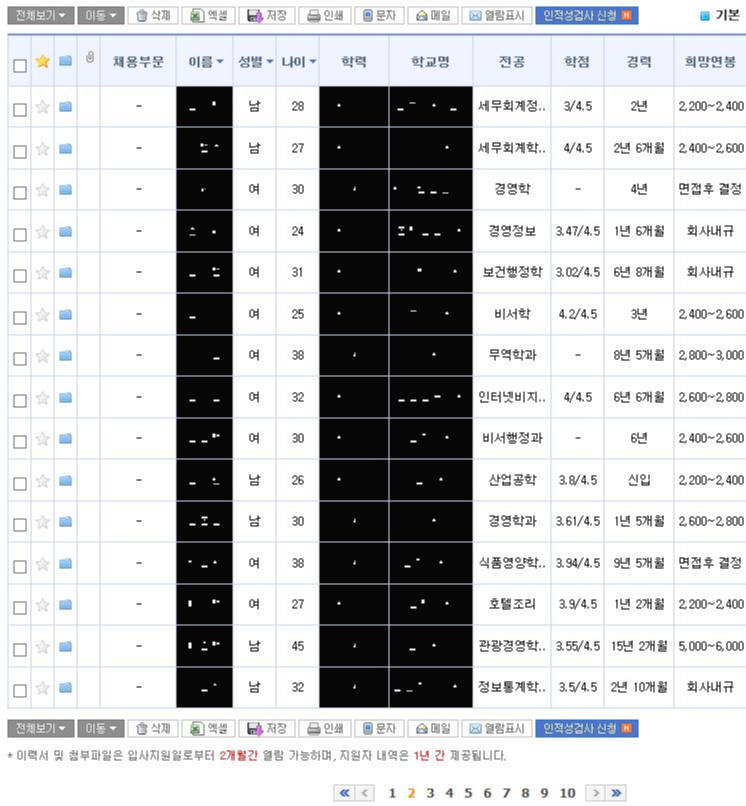Check the row with major 호텔조리
Image resolution: width=746 pixels, height=806 pixels.
click(20, 608)
